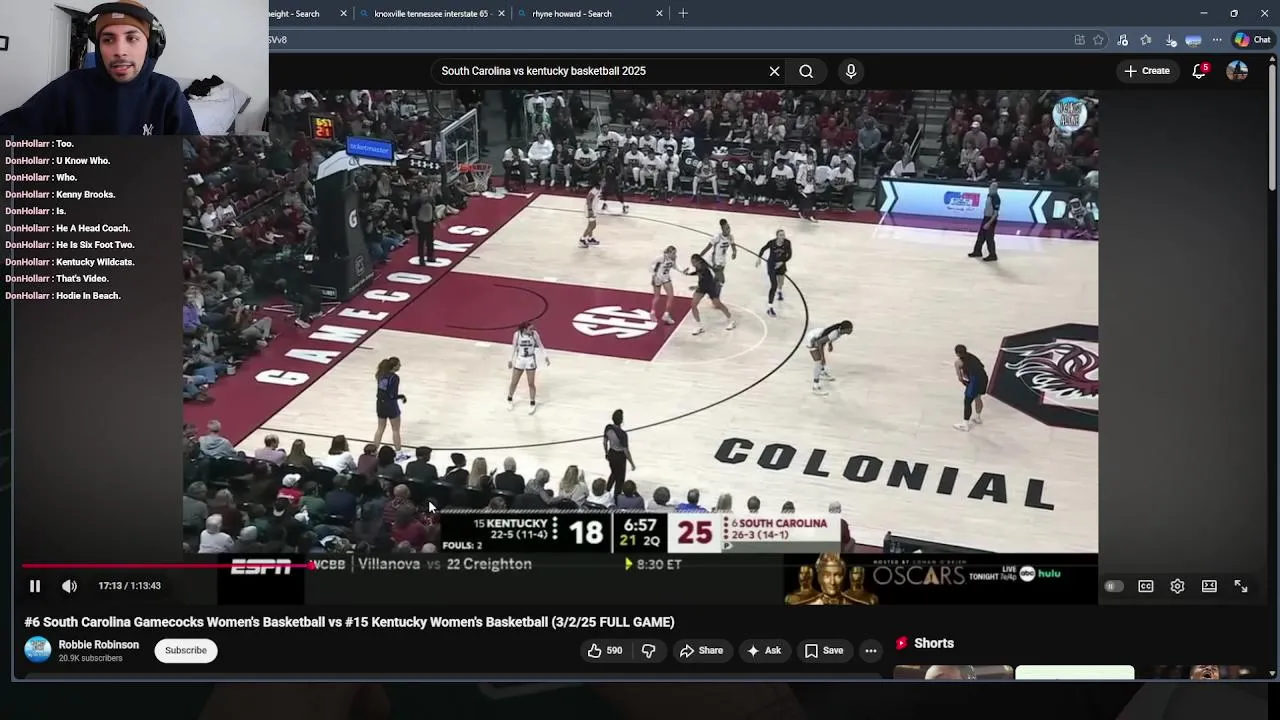
Task: Open the YouTube account avatar menu
Action: coord(1237,71)
